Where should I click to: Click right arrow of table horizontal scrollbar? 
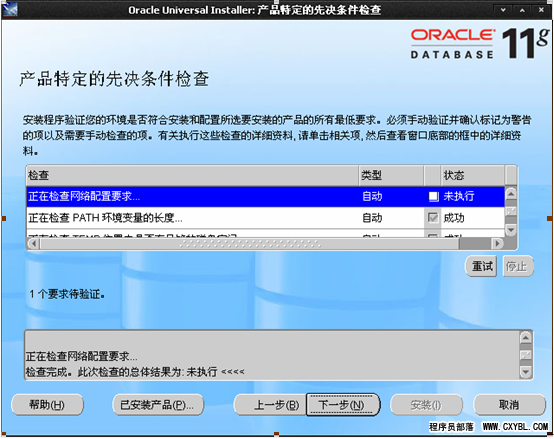coord(497,243)
